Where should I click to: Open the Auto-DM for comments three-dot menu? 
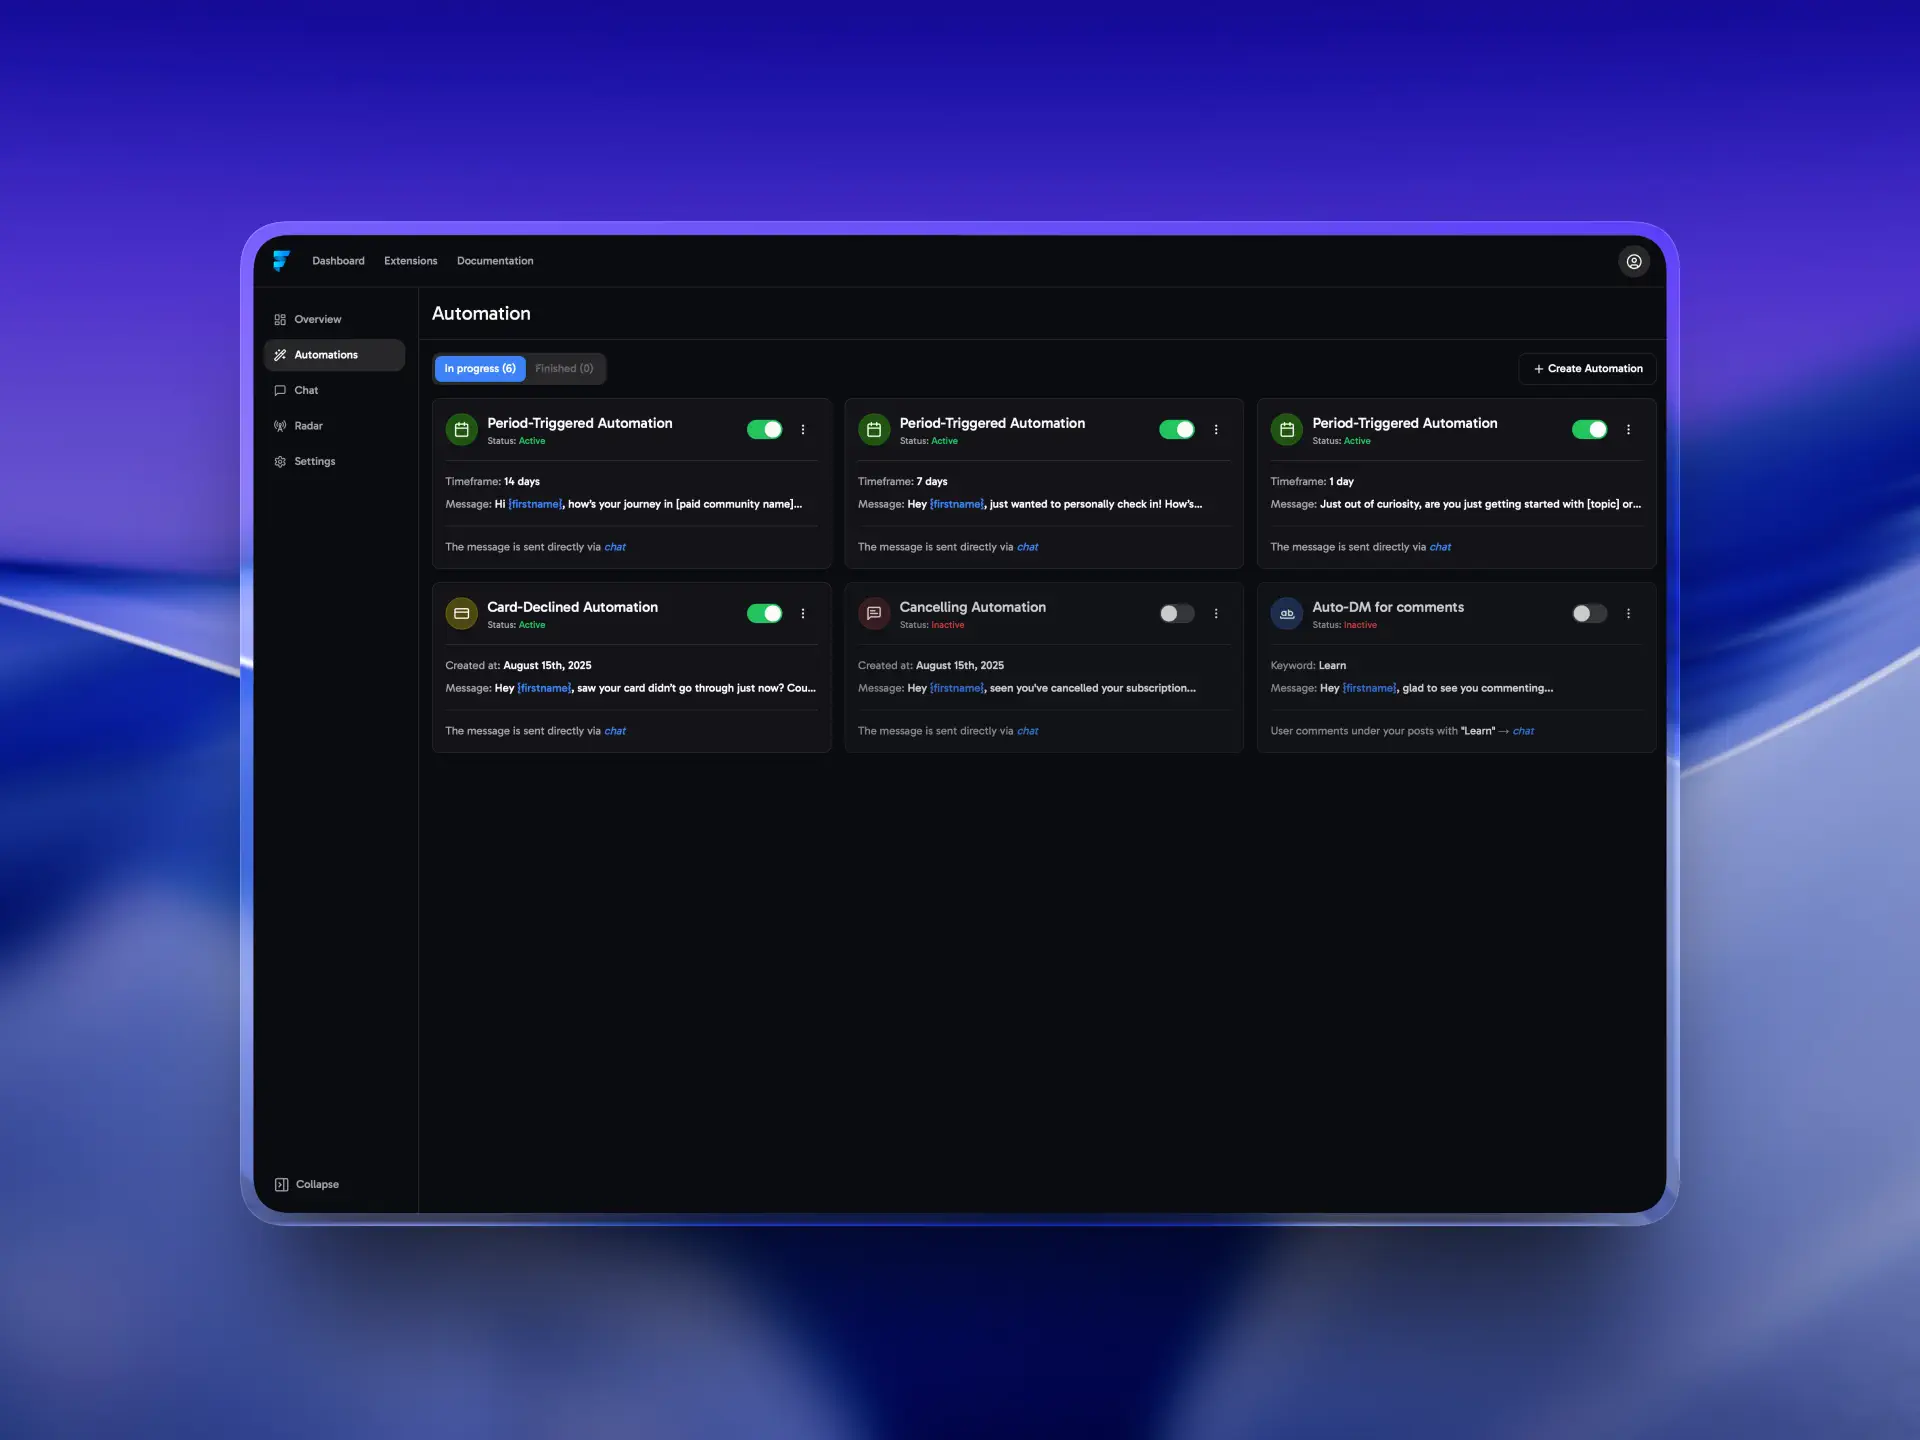(x=1628, y=614)
